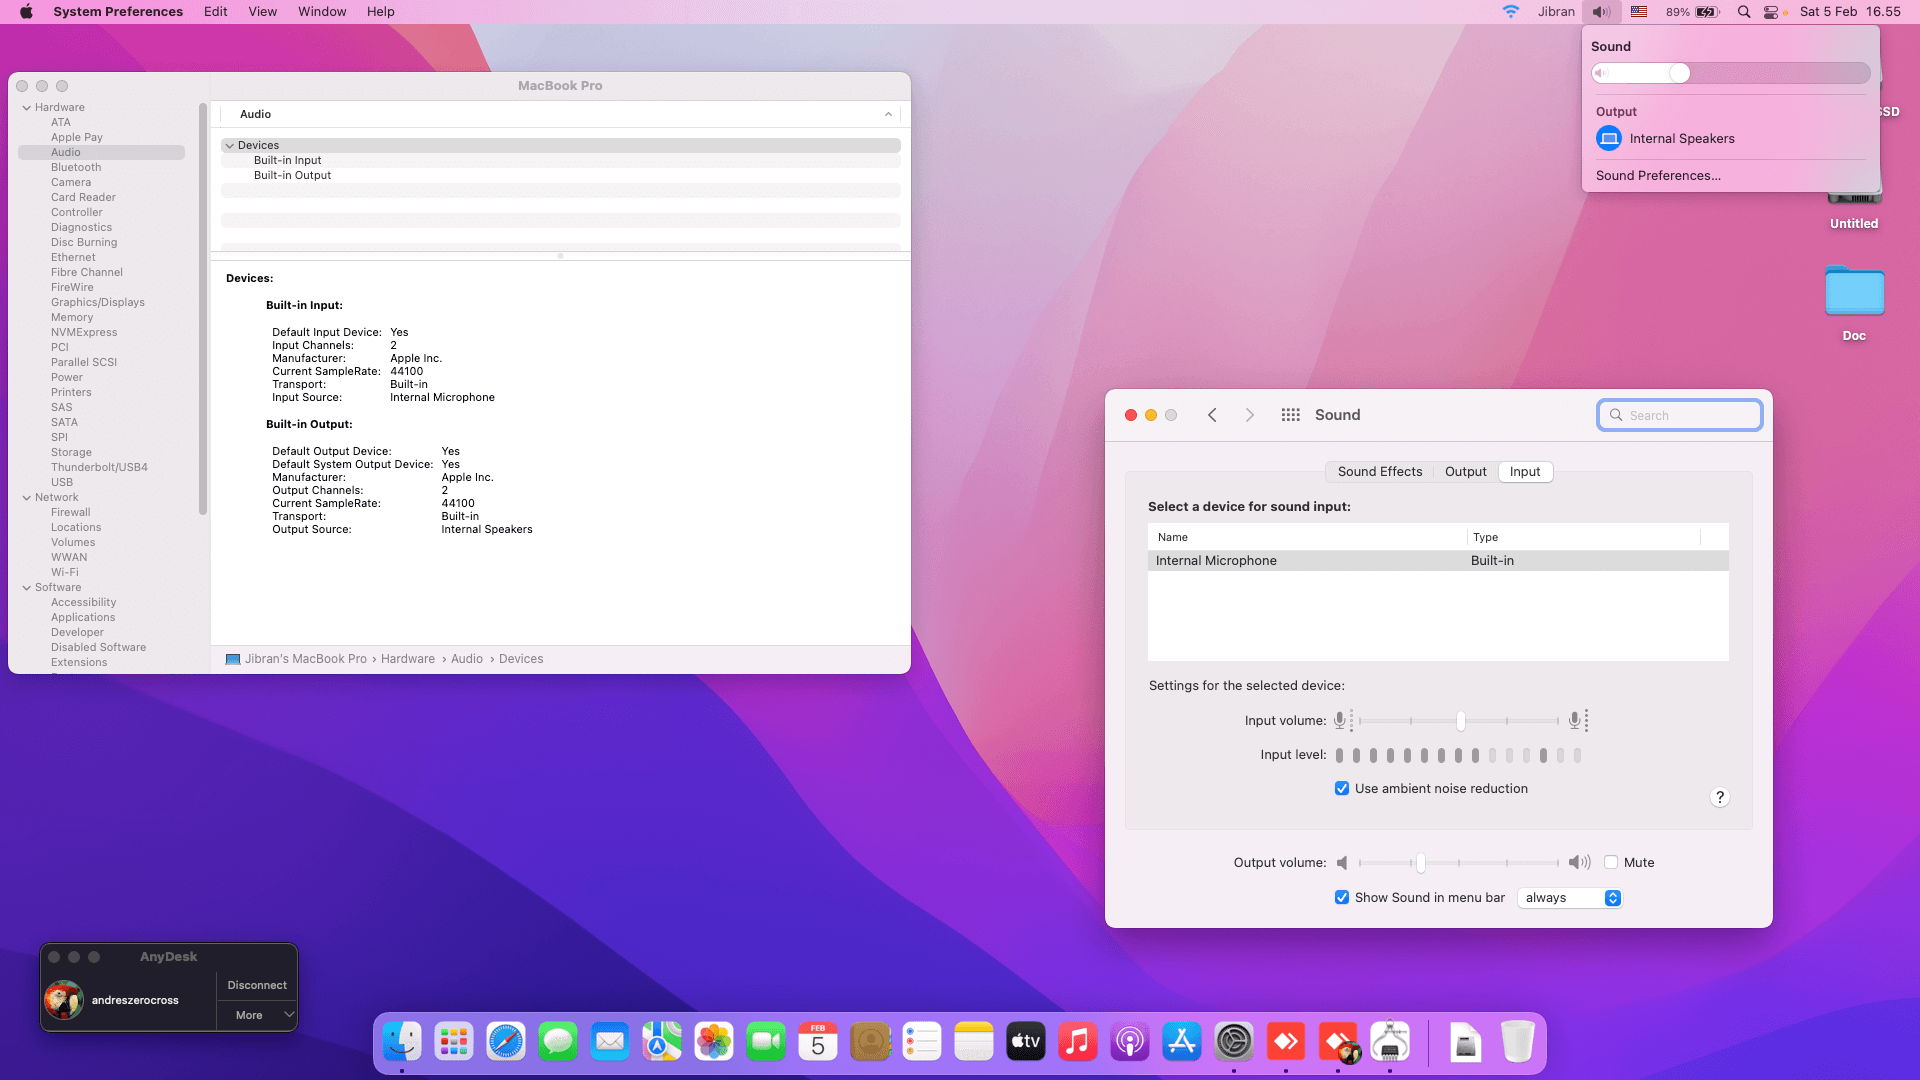
Task: Go back in Sound preferences window
Action: click(x=1212, y=415)
